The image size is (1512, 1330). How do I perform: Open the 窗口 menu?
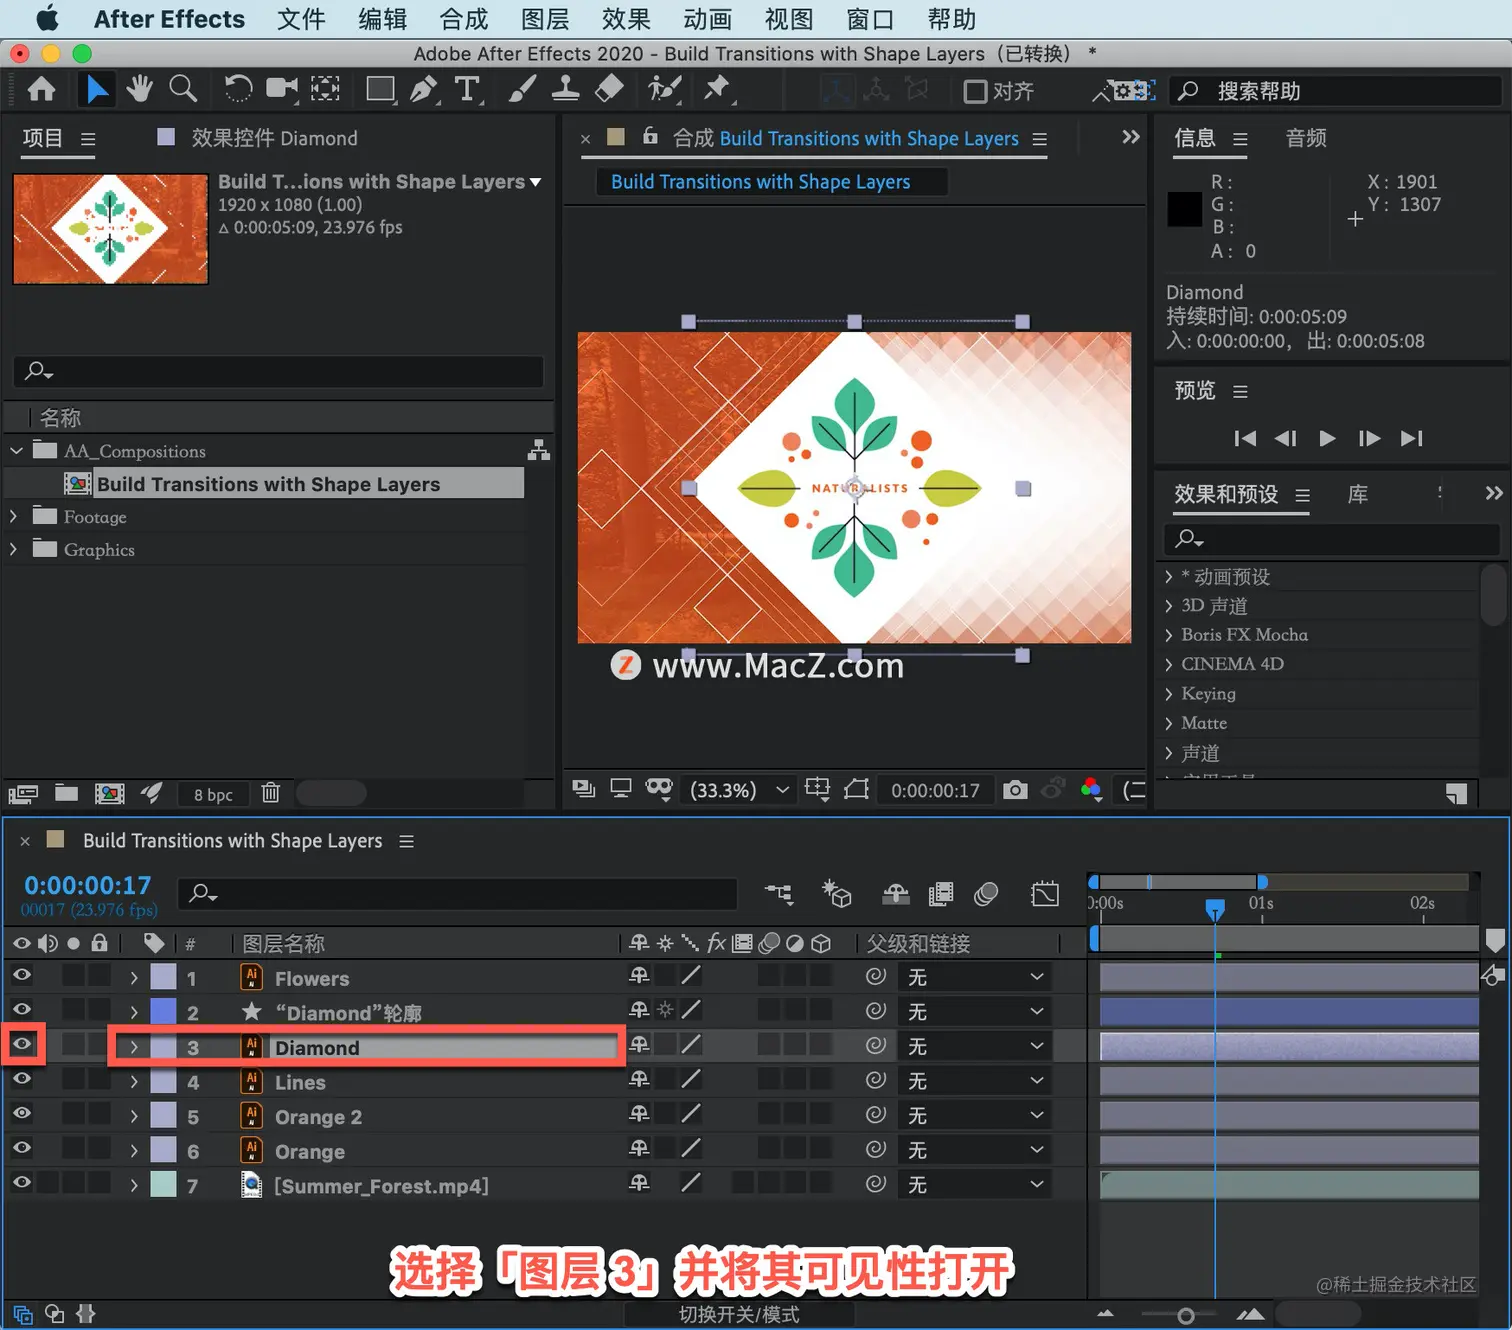pos(870,19)
